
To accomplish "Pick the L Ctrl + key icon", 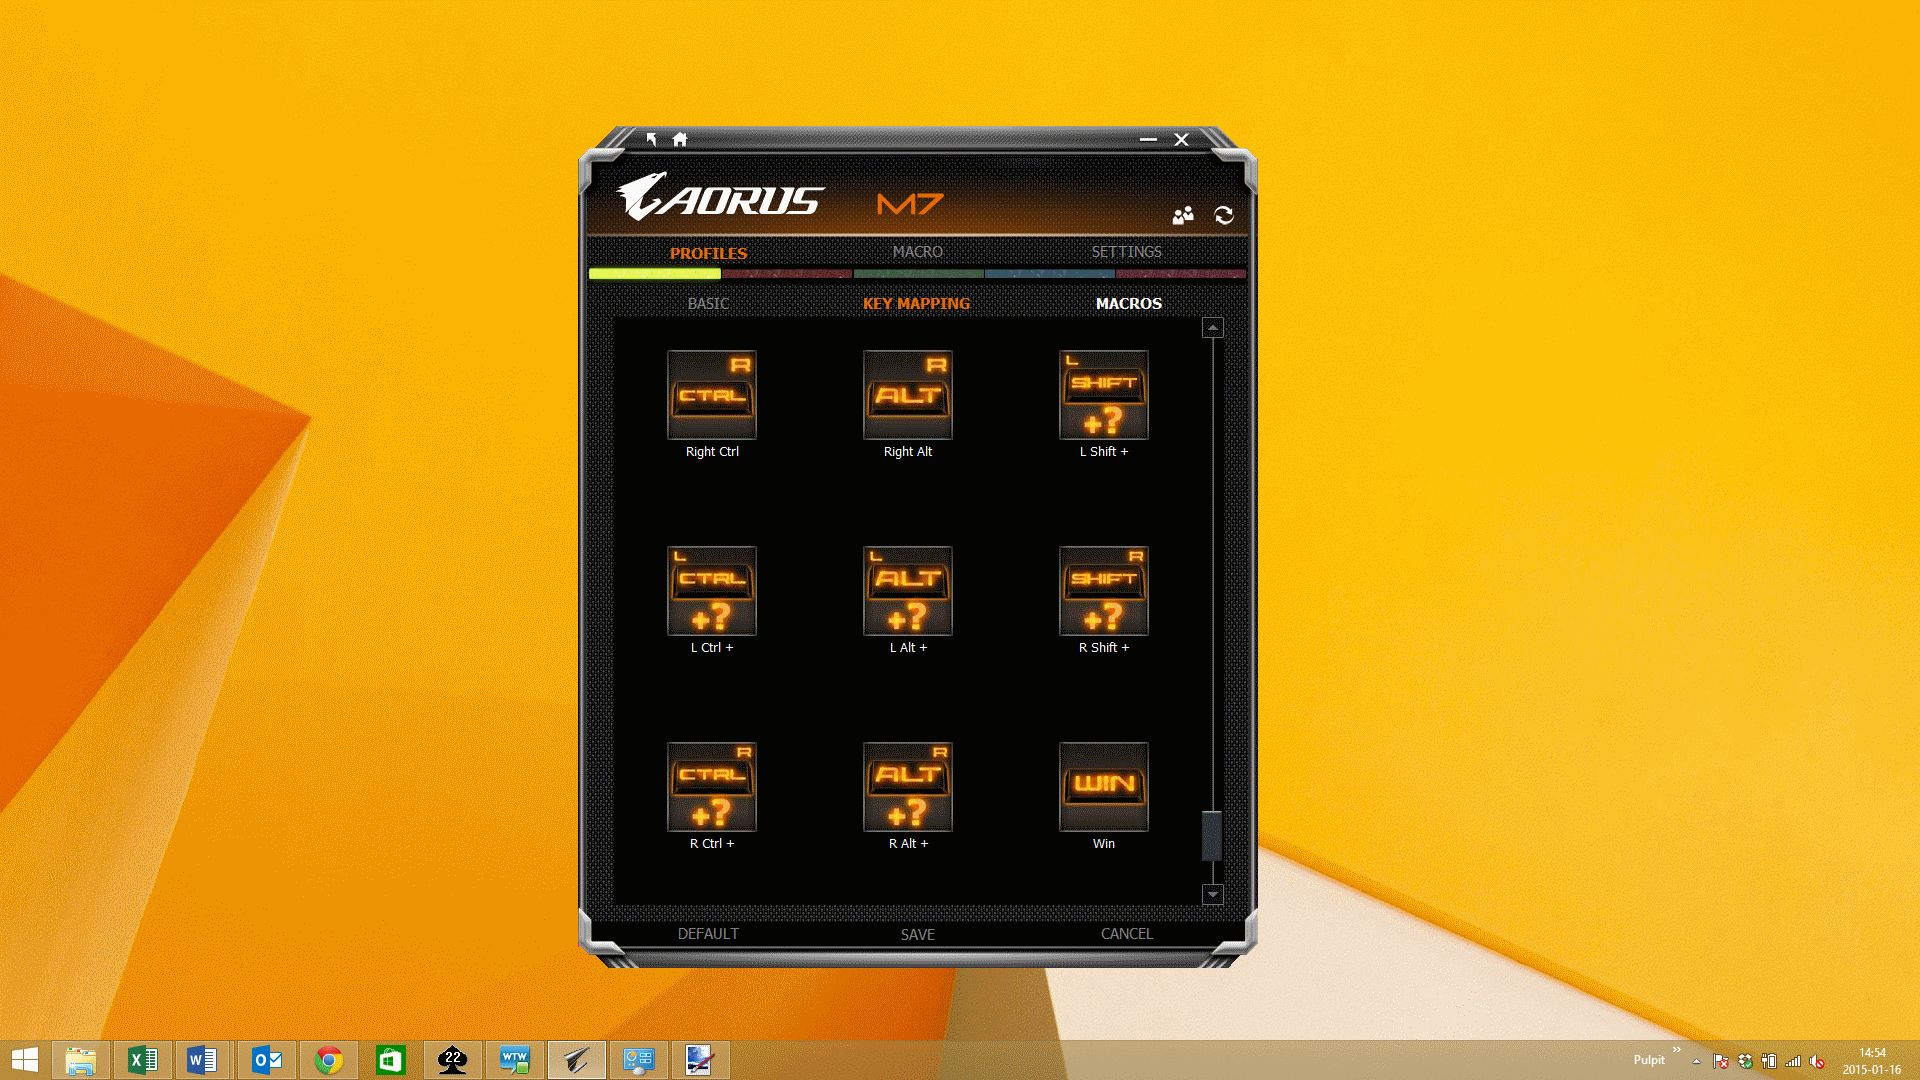I will [711, 590].
